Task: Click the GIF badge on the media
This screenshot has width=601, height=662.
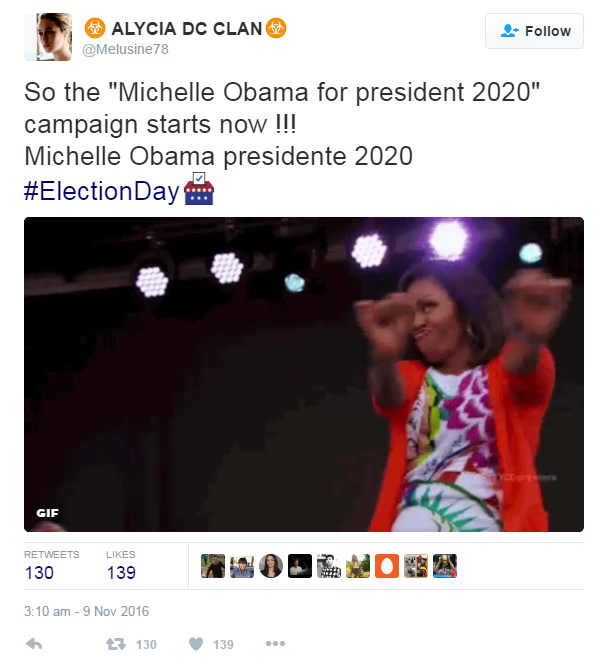Action: 47,513
